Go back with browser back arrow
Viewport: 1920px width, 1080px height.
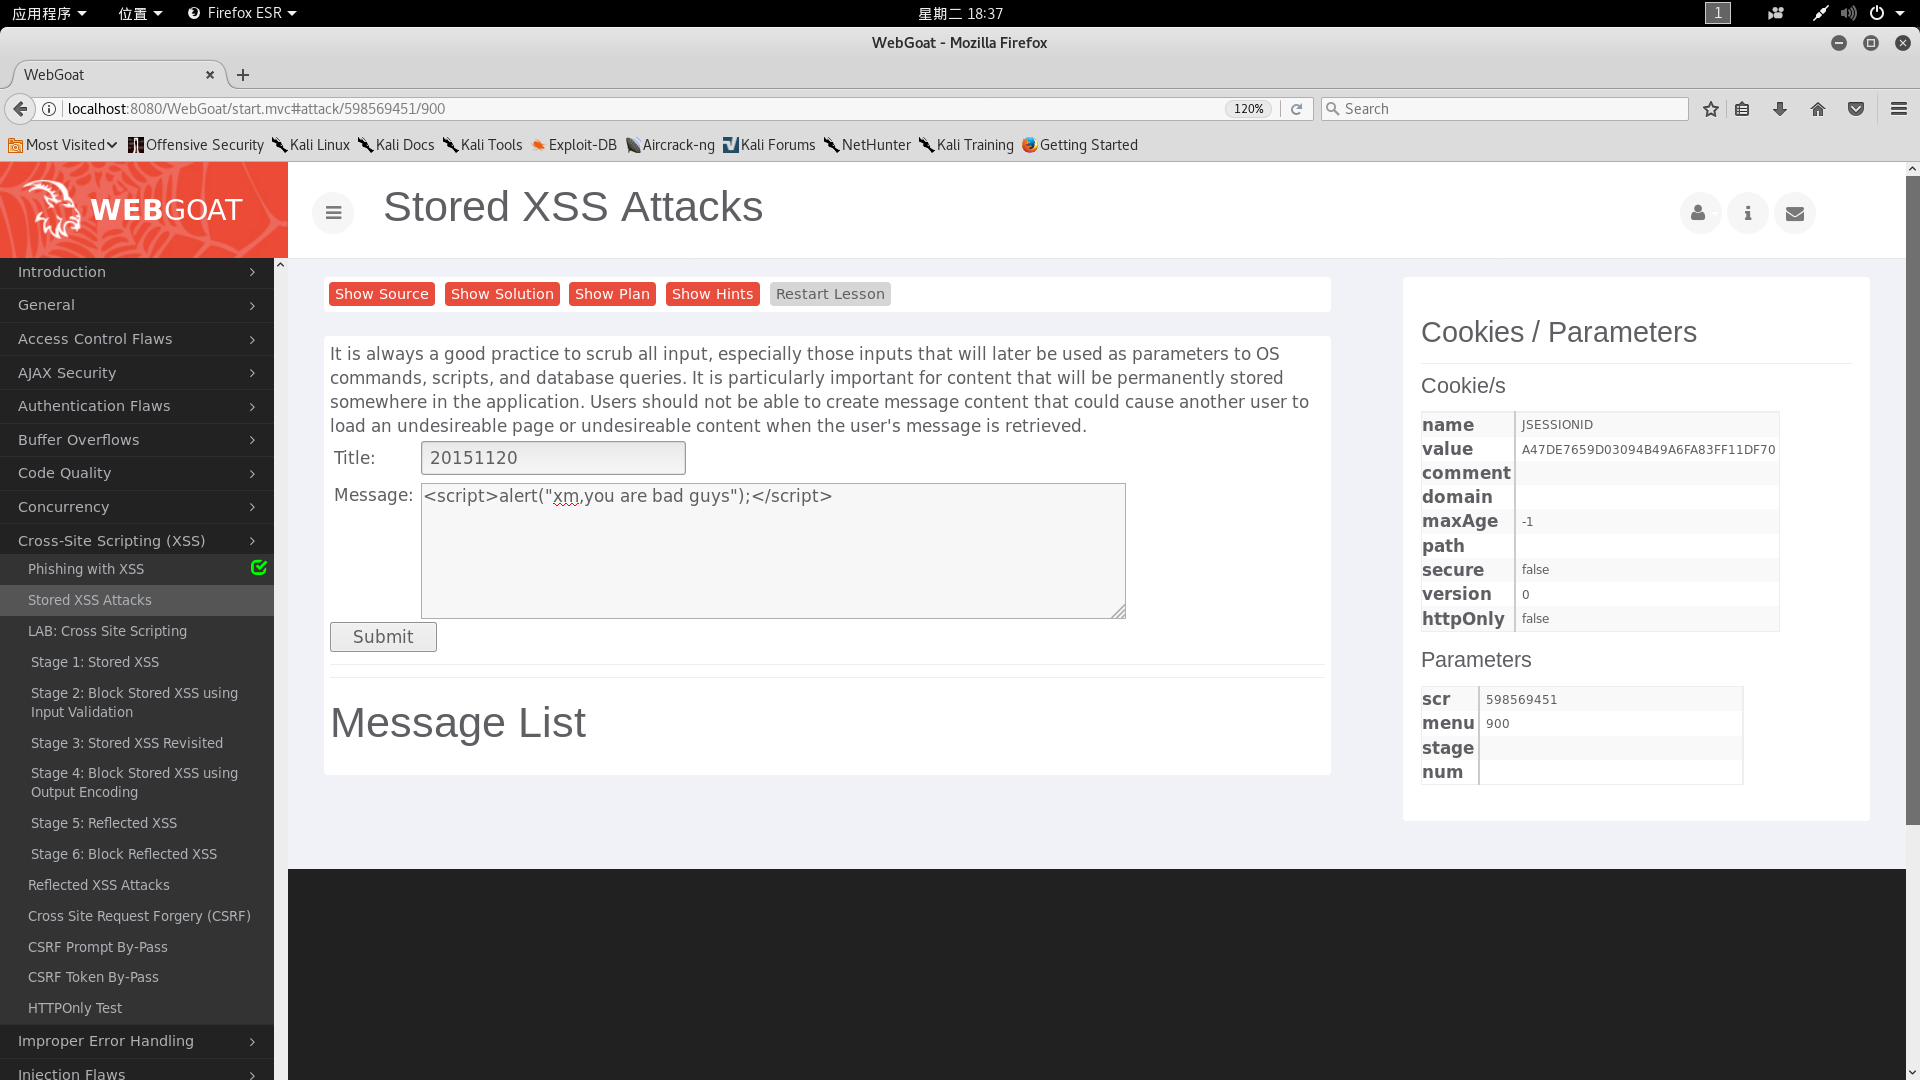tap(20, 109)
